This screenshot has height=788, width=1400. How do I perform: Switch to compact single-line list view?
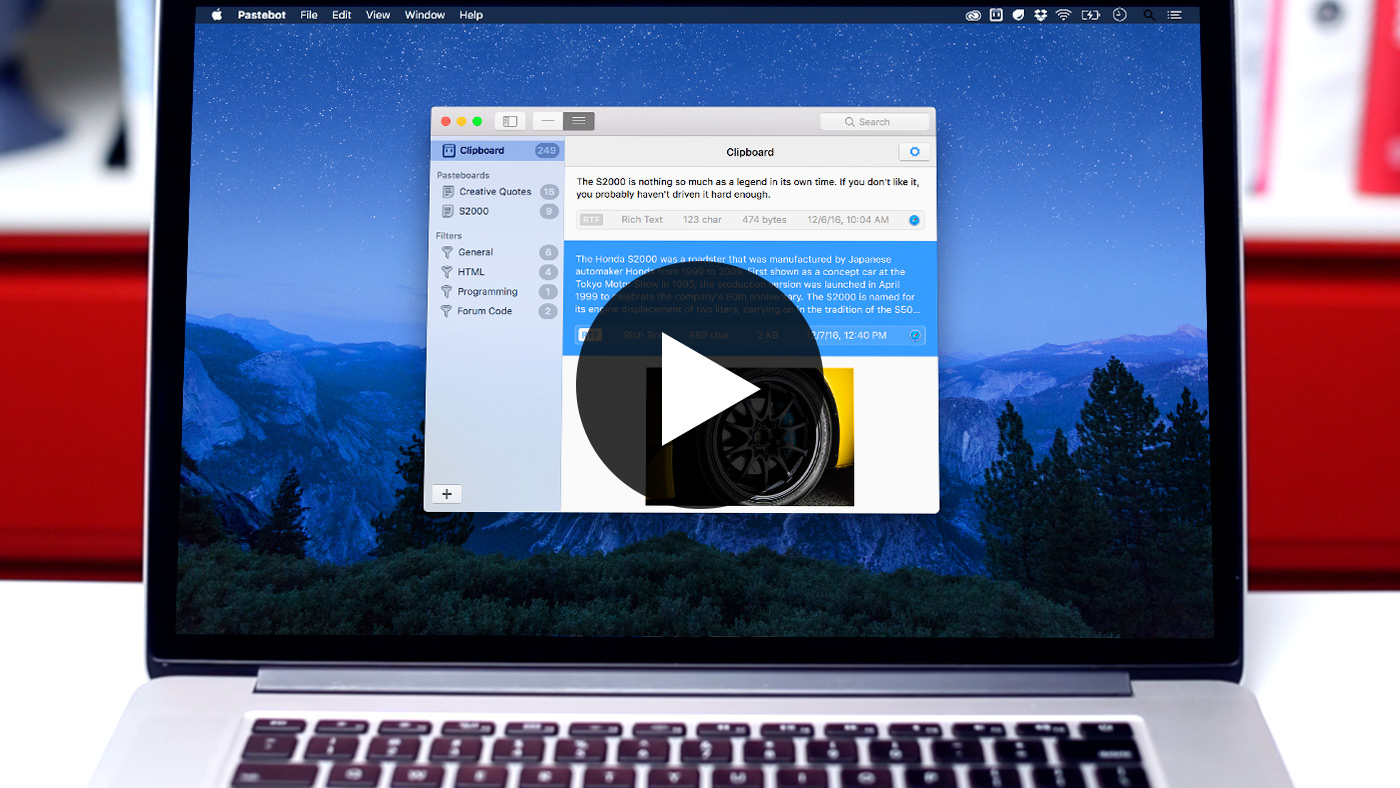point(547,121)
